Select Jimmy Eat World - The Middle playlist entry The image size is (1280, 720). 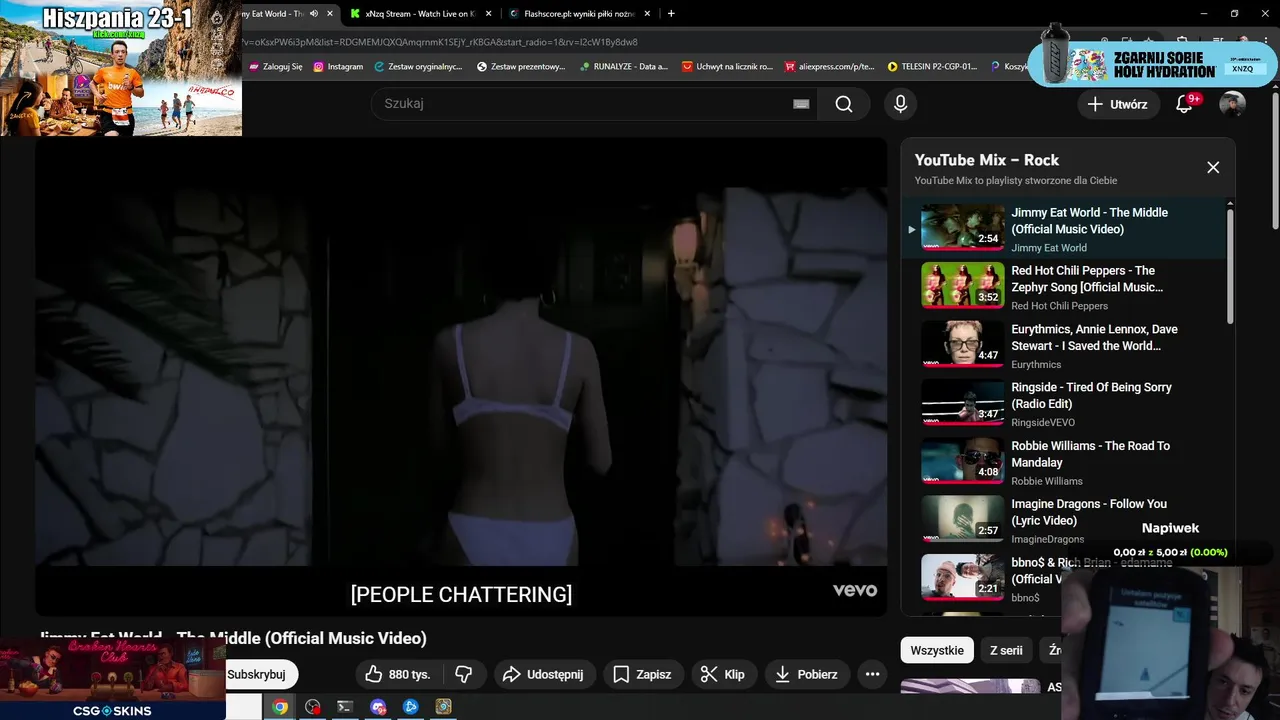tap(1065, 229)
